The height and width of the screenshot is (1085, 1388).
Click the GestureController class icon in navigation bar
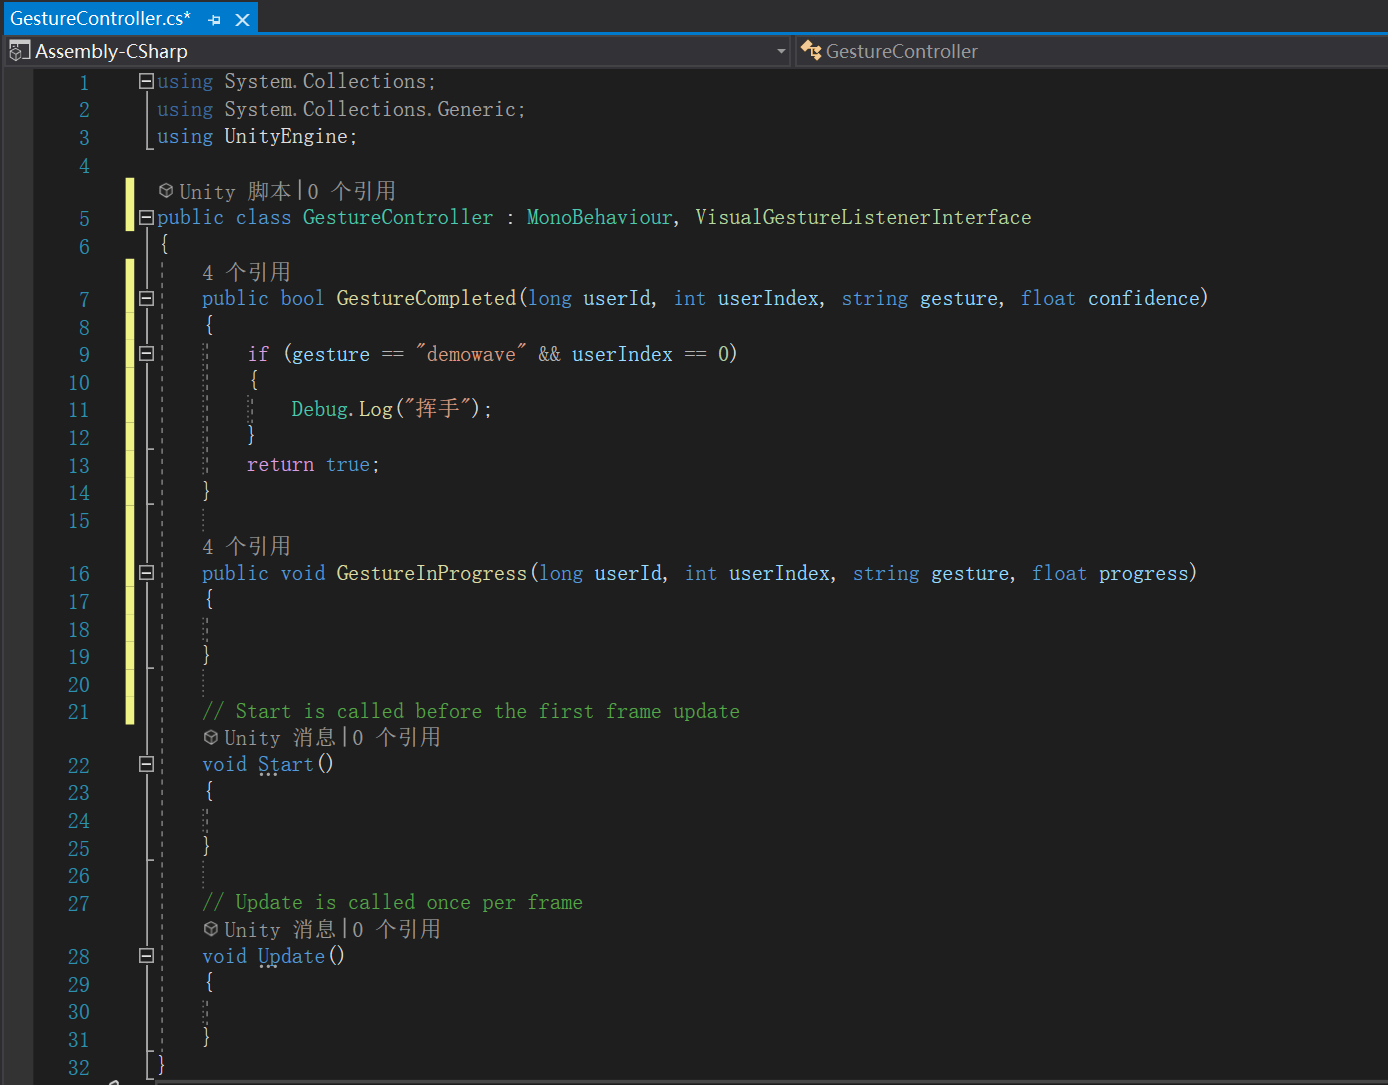click(812, 50)
